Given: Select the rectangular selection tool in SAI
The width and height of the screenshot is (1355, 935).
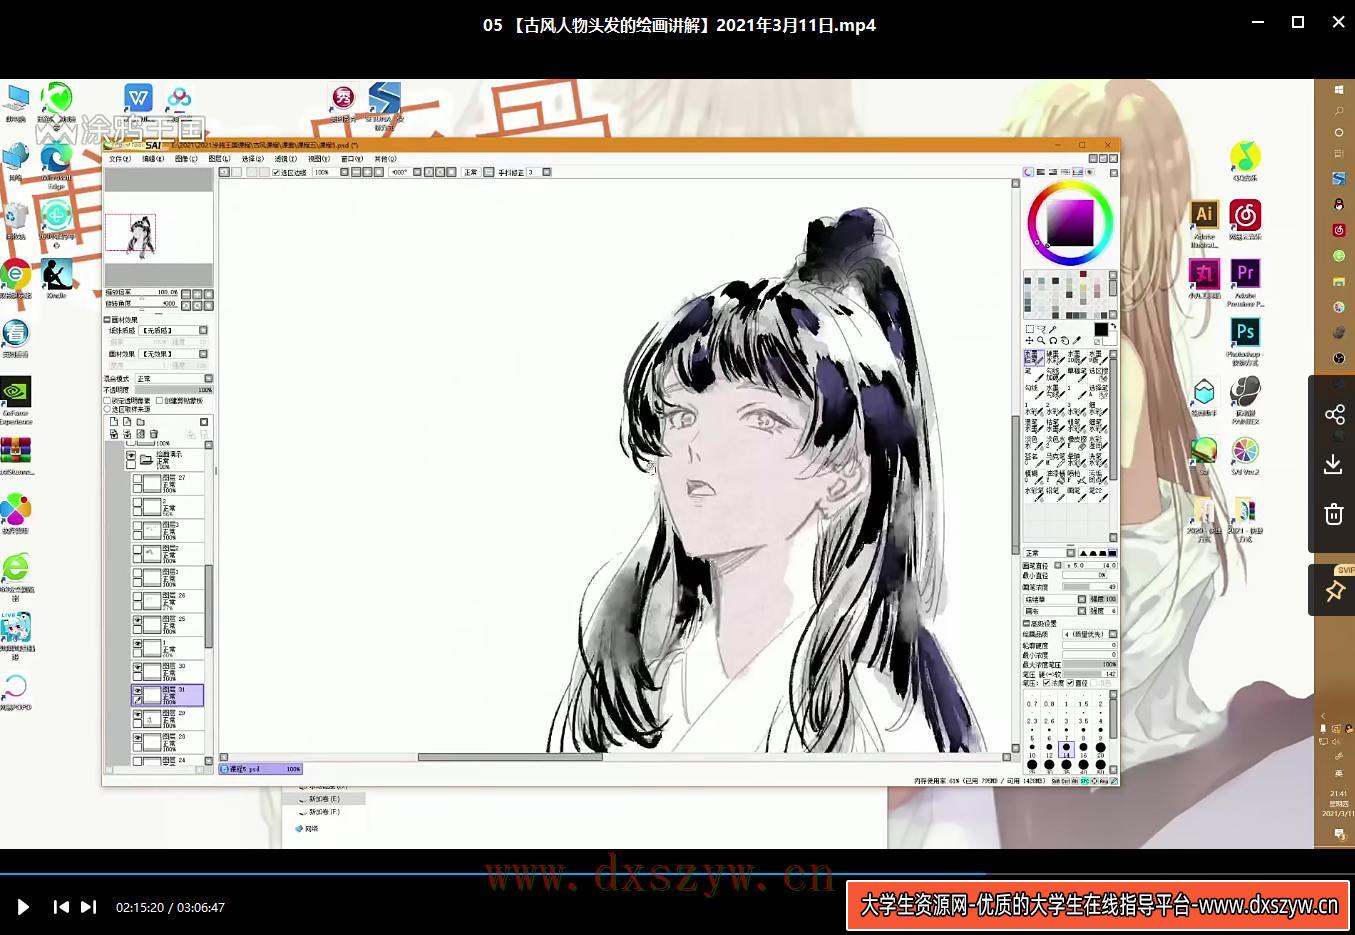Looking at the screenshot, I should [1030, 329].
